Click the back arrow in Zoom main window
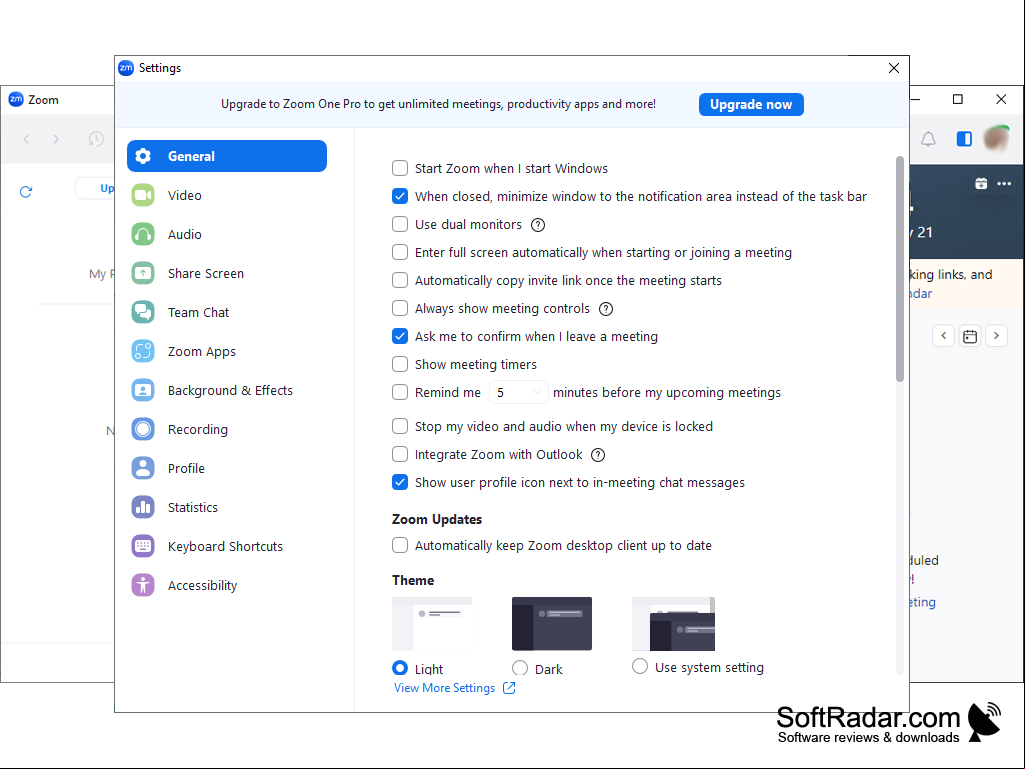 26,139
